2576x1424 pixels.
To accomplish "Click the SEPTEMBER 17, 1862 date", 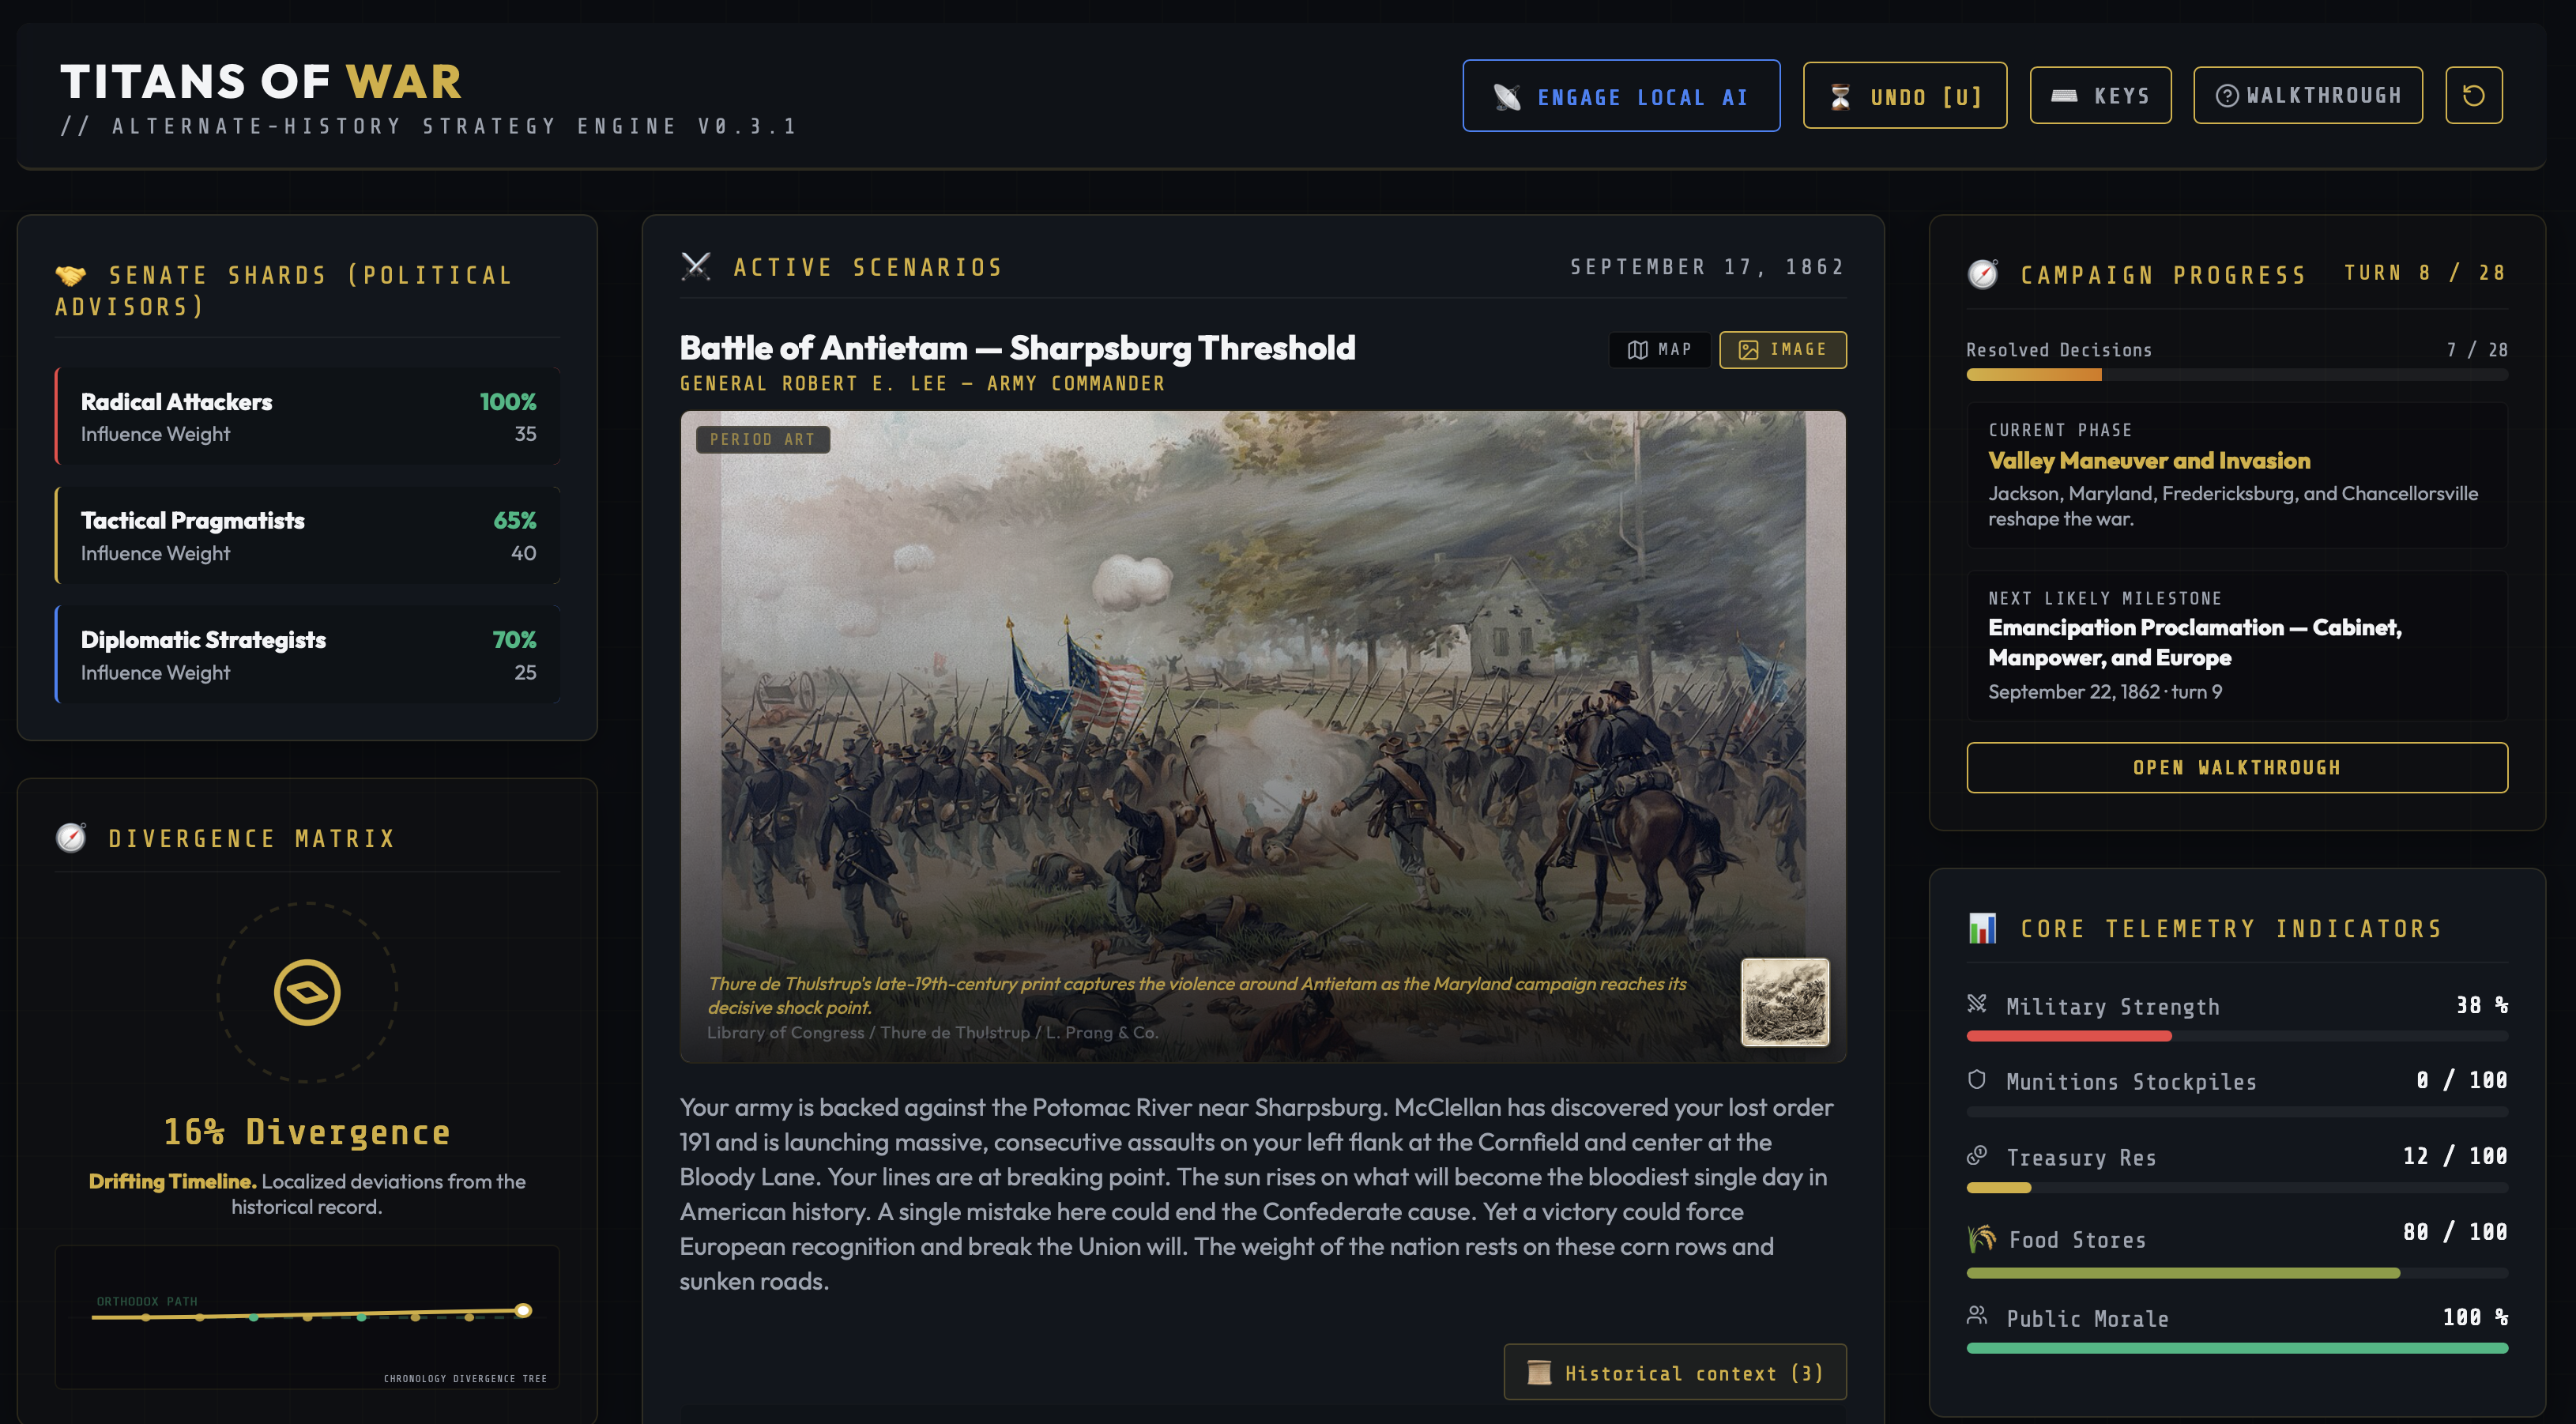I will (1707, 267).
